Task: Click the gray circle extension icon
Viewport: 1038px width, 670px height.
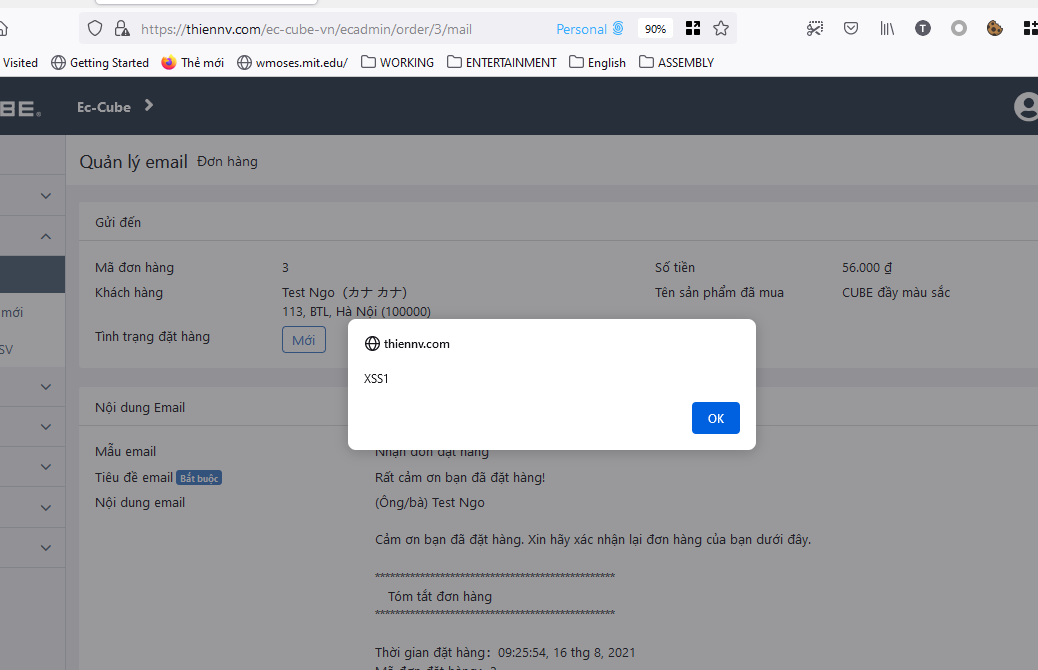Action: pyautogui.click(x=959, y=28)
